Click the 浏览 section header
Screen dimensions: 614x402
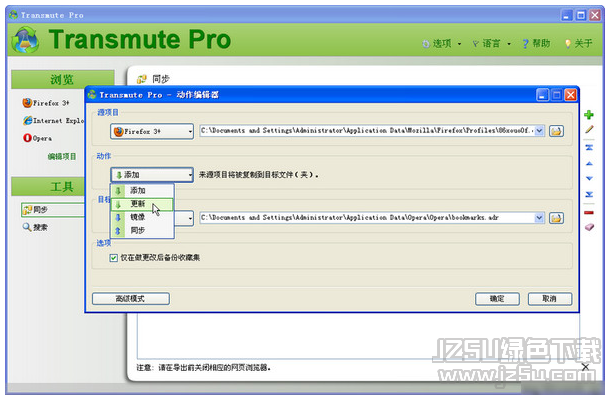(63, 79)
